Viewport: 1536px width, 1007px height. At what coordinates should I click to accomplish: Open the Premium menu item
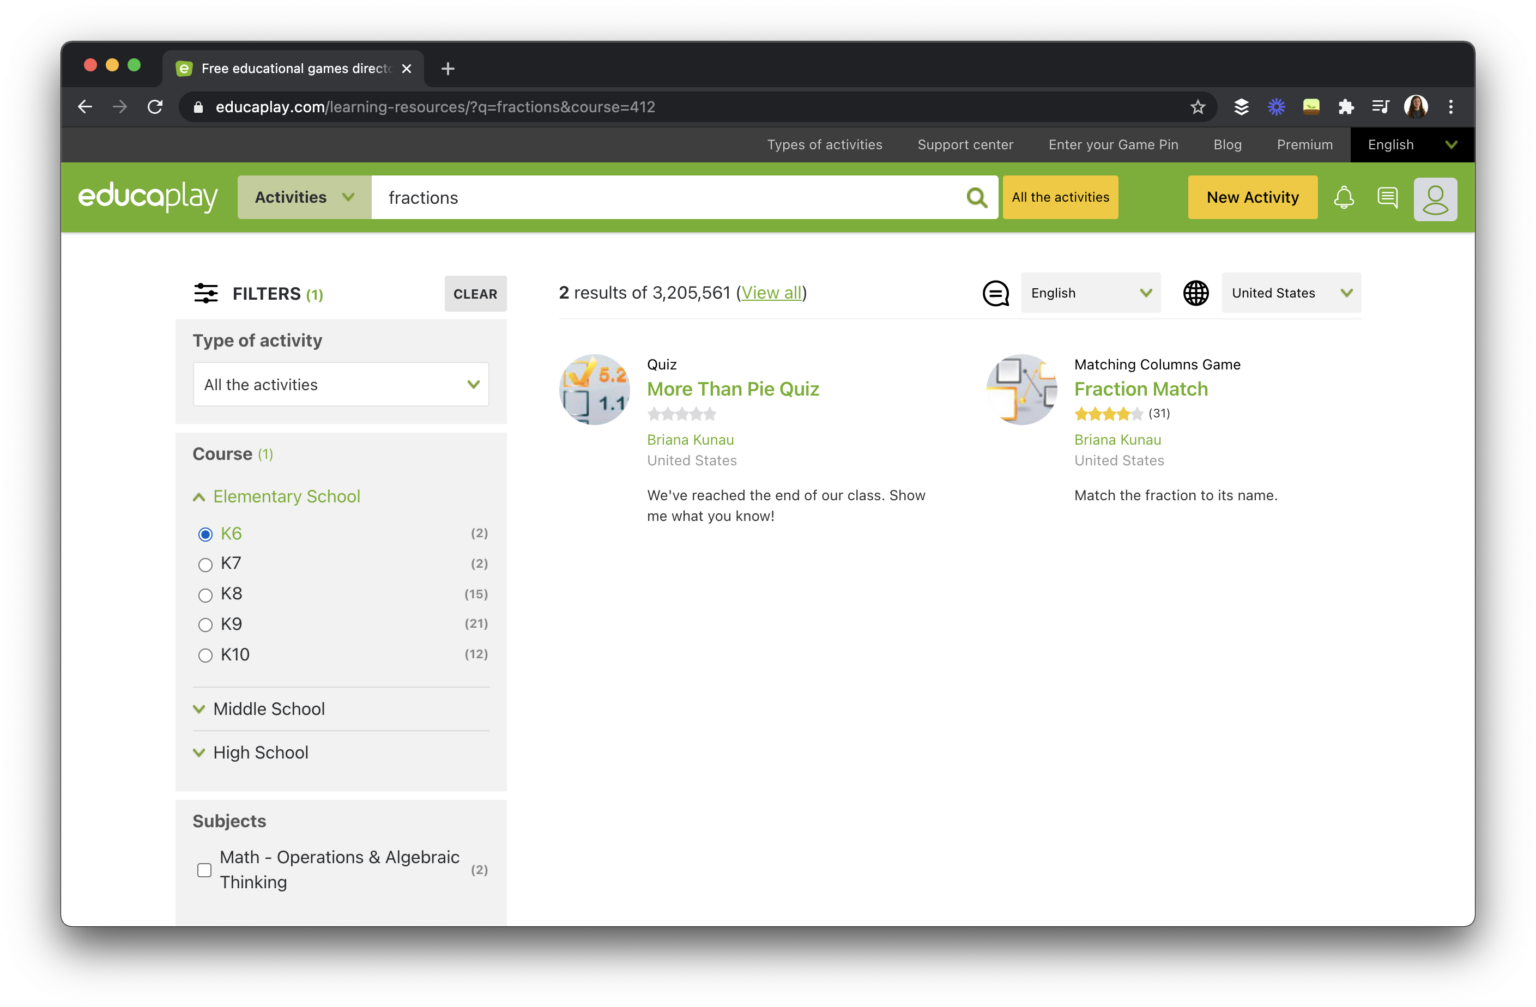click(1304, 144)
